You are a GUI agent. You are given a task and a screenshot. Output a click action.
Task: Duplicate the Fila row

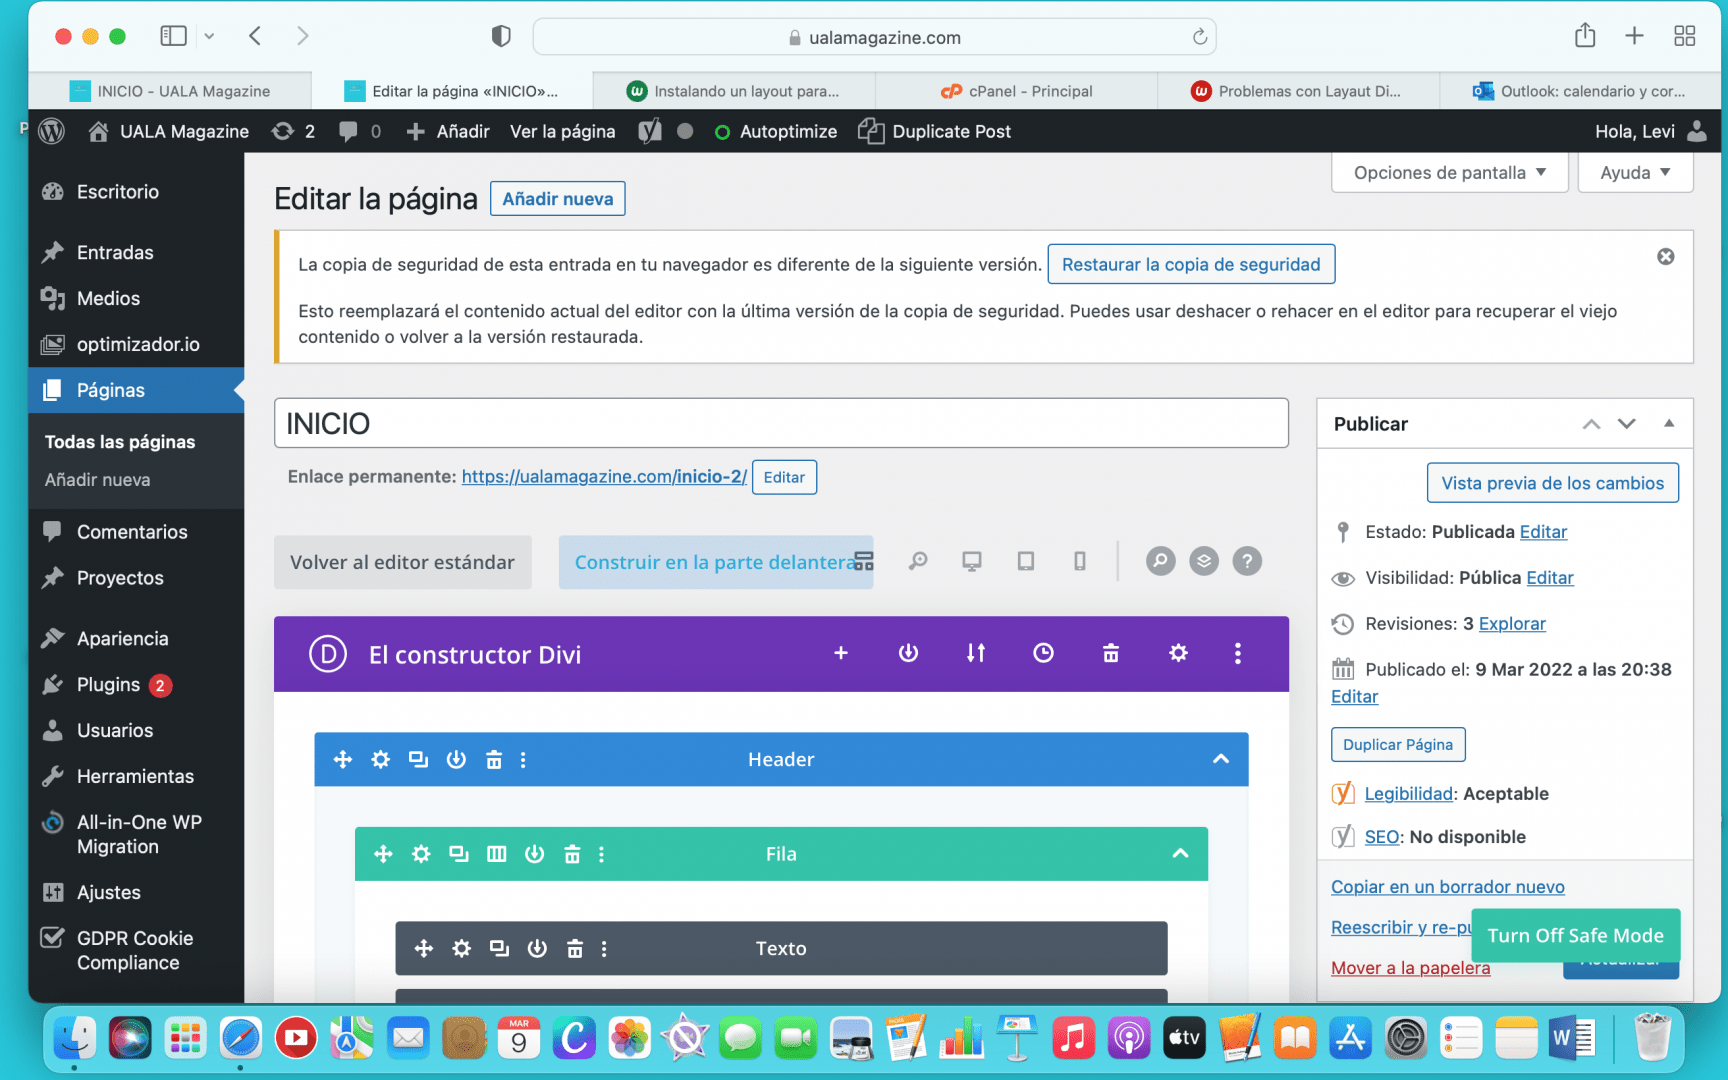[459, 854]
